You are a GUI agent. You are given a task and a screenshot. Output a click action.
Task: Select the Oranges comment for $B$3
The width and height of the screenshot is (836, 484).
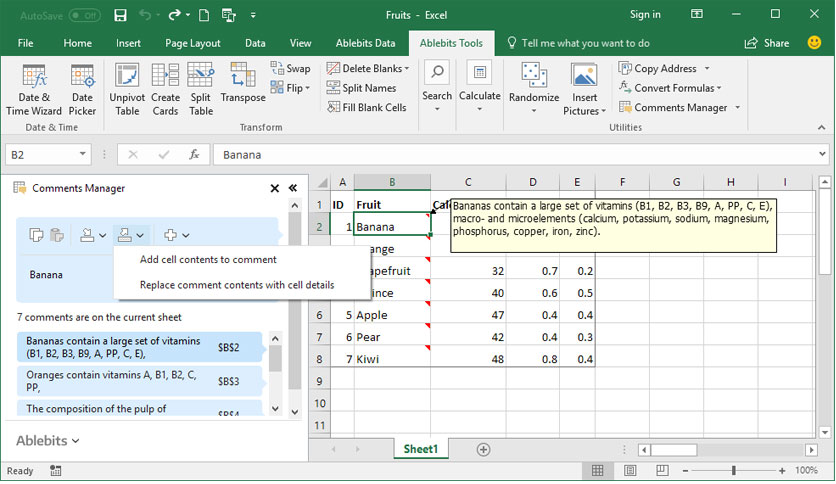tap(139, 381)
